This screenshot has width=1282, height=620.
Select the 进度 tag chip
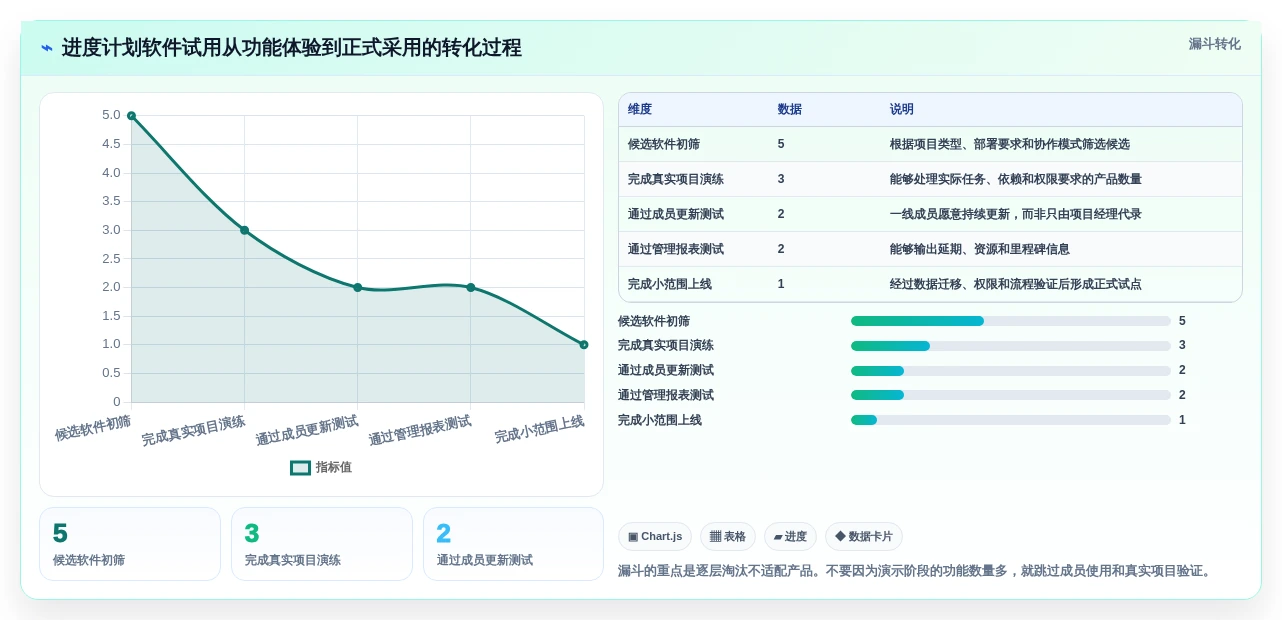(x=790, y=537)
